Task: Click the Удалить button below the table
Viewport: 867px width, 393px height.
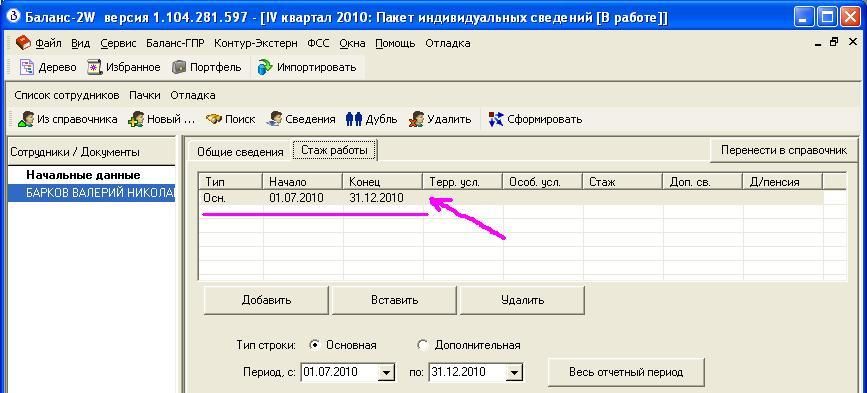Action: [x=522, y=300]
